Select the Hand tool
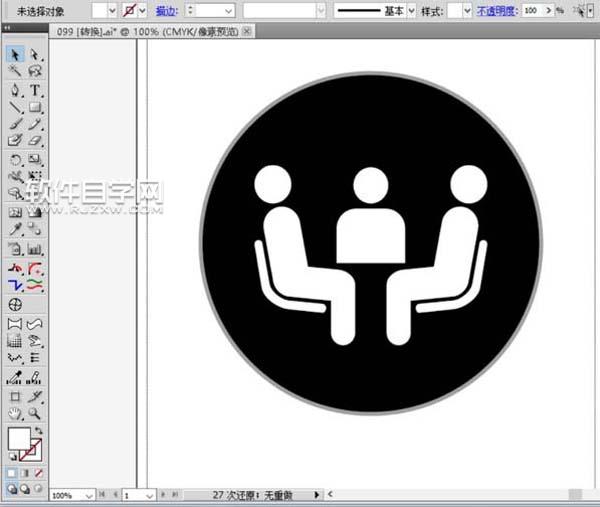The width and height of the screenshot is (600, 507). point(15,414)
